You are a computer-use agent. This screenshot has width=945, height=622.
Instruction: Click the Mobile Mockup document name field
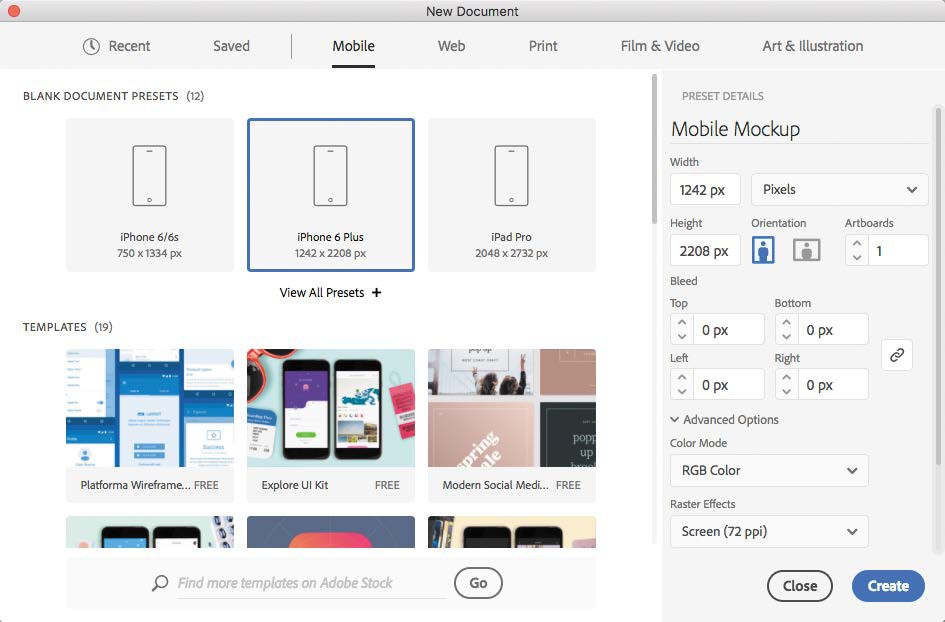pyautogui.click(x=799, y=129)
